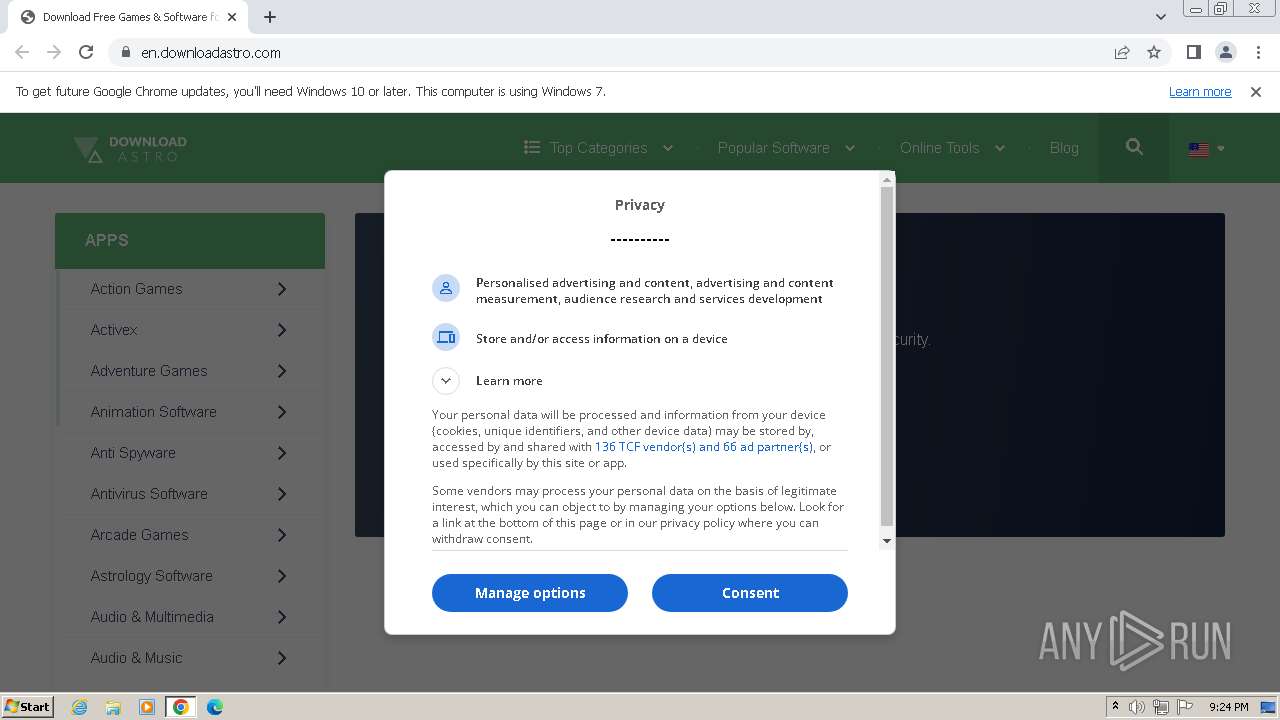This screenshot has width=1280, height=720.
Task: Expand Anti Spyware category arrow
Action: click(281, 453)
